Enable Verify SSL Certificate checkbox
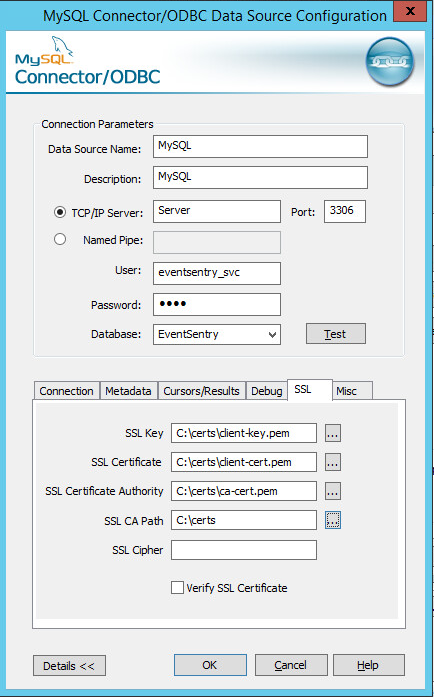 177,588
